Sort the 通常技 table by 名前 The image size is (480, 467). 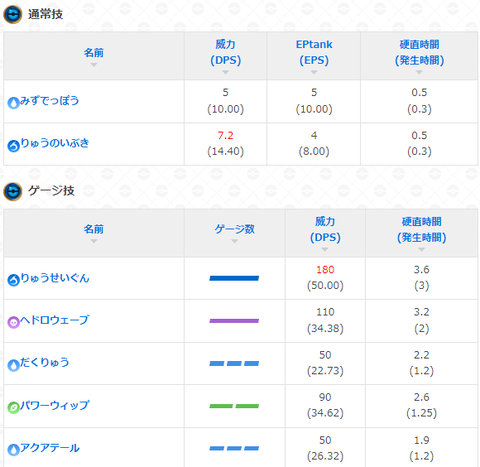click(x=94, y=56)
